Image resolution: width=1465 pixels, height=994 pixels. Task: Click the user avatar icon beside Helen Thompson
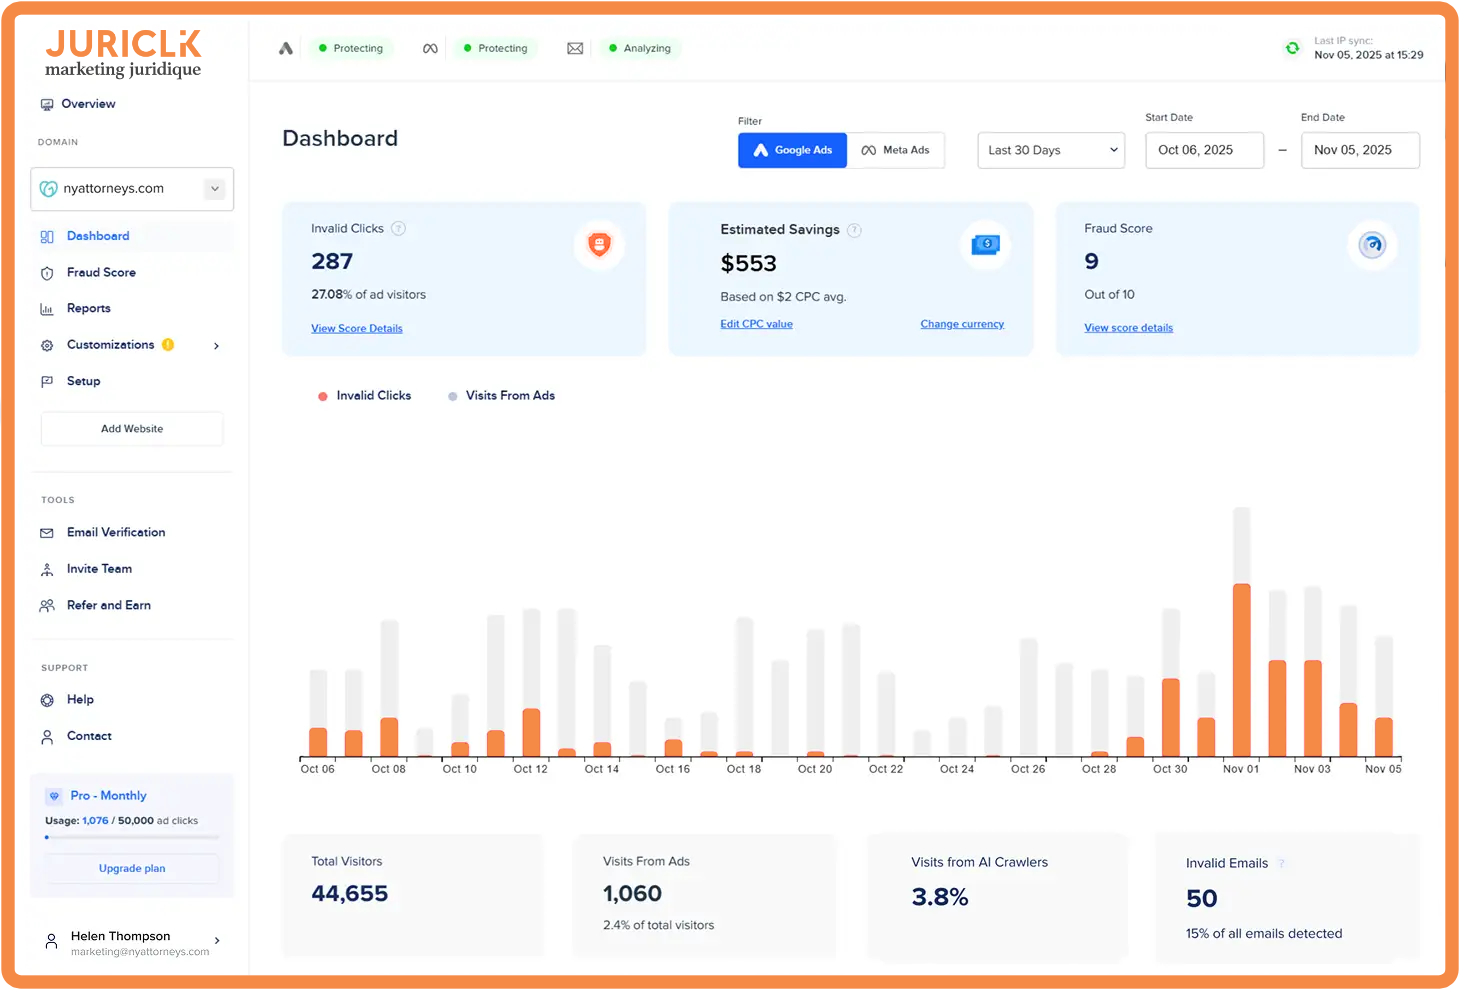pyautogui.click(x=51, y=941)
